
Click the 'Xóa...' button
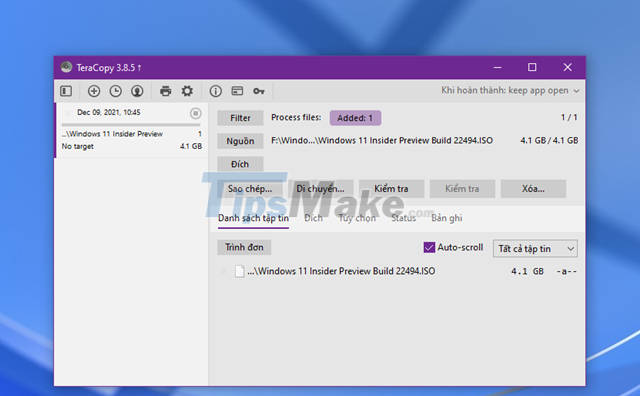coord(533,189)
